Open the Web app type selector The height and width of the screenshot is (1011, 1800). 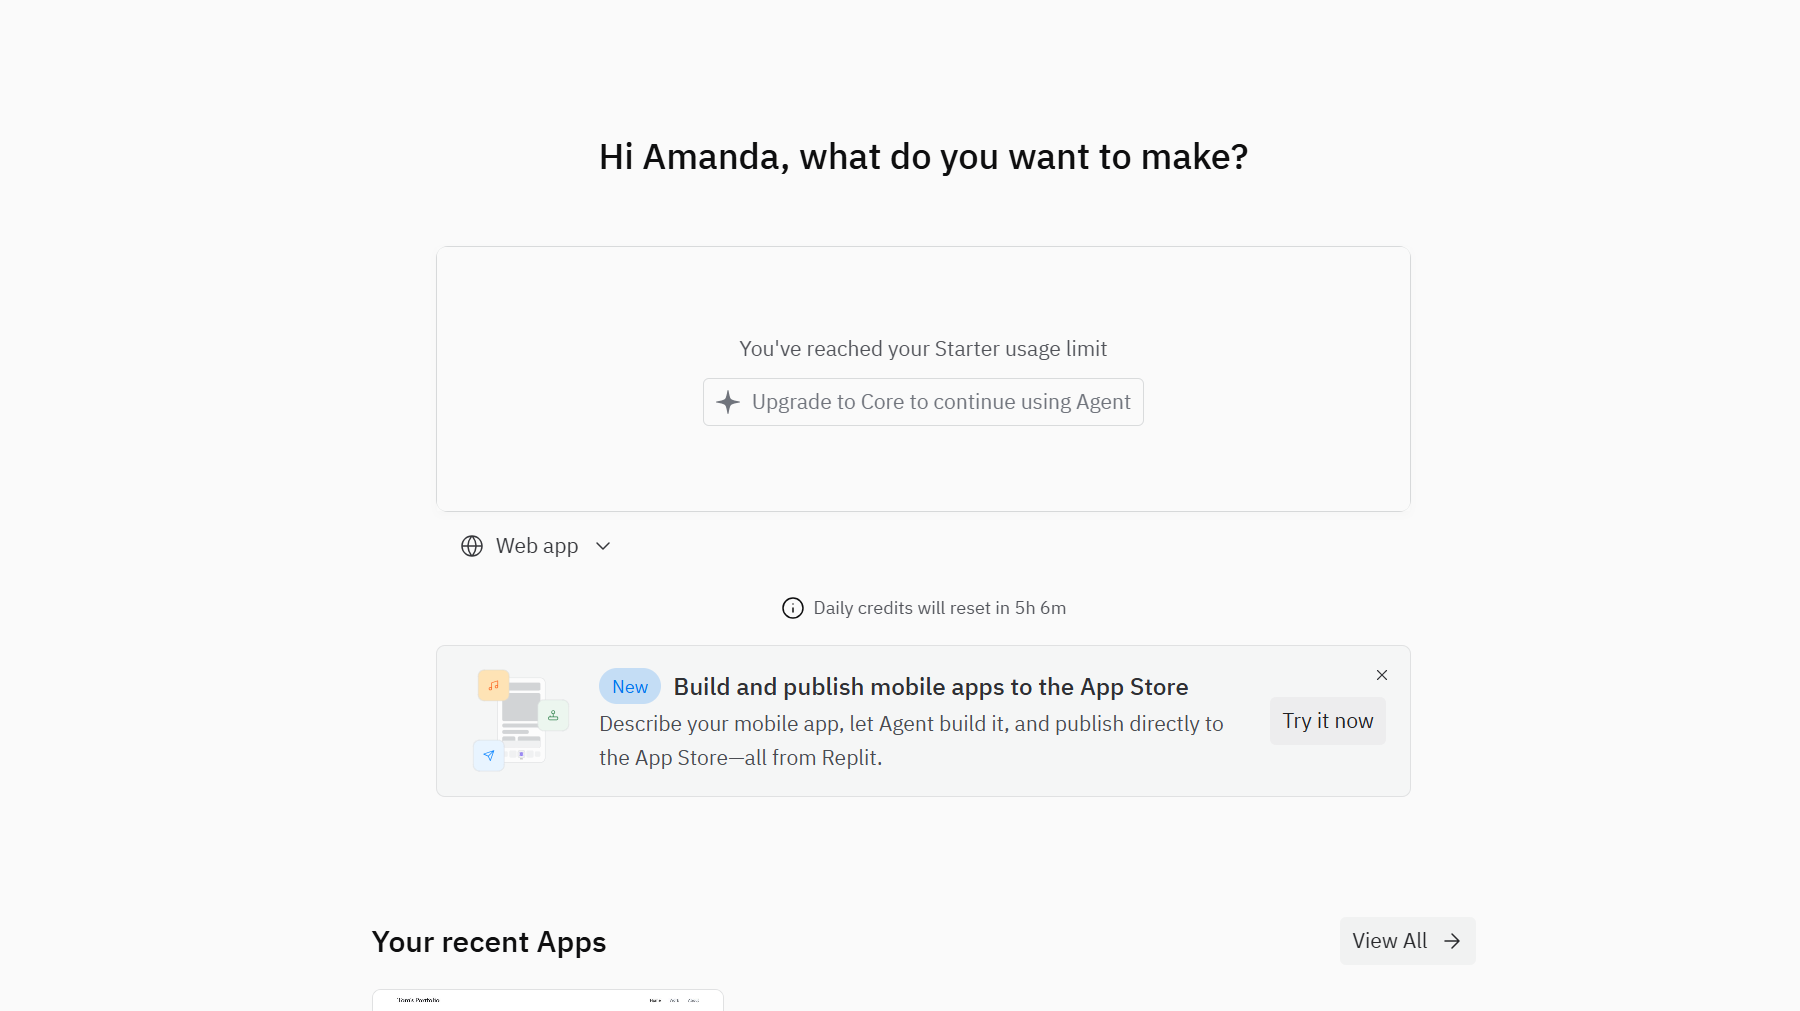coord(537,546)
